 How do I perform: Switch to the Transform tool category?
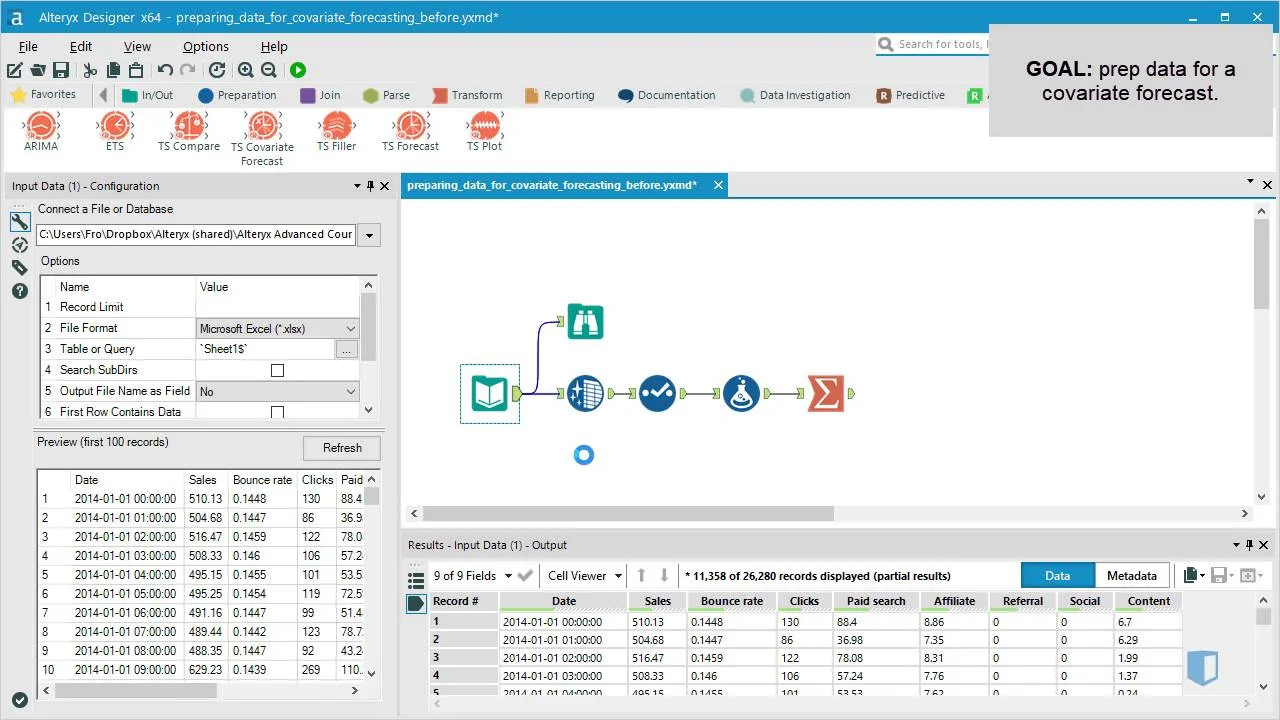[468, 95]
